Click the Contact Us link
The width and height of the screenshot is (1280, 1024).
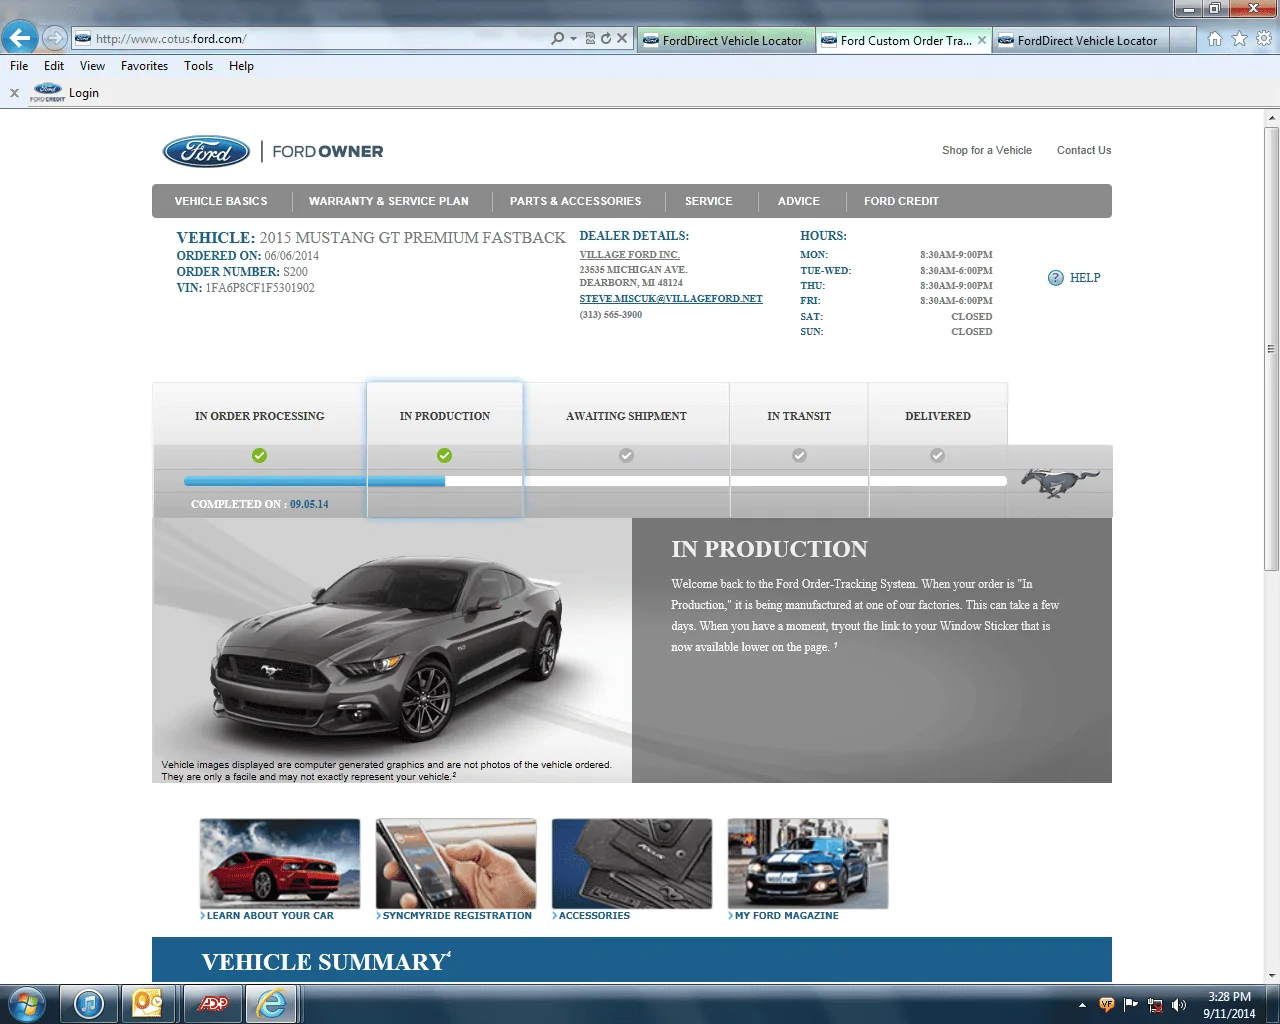1084,150
